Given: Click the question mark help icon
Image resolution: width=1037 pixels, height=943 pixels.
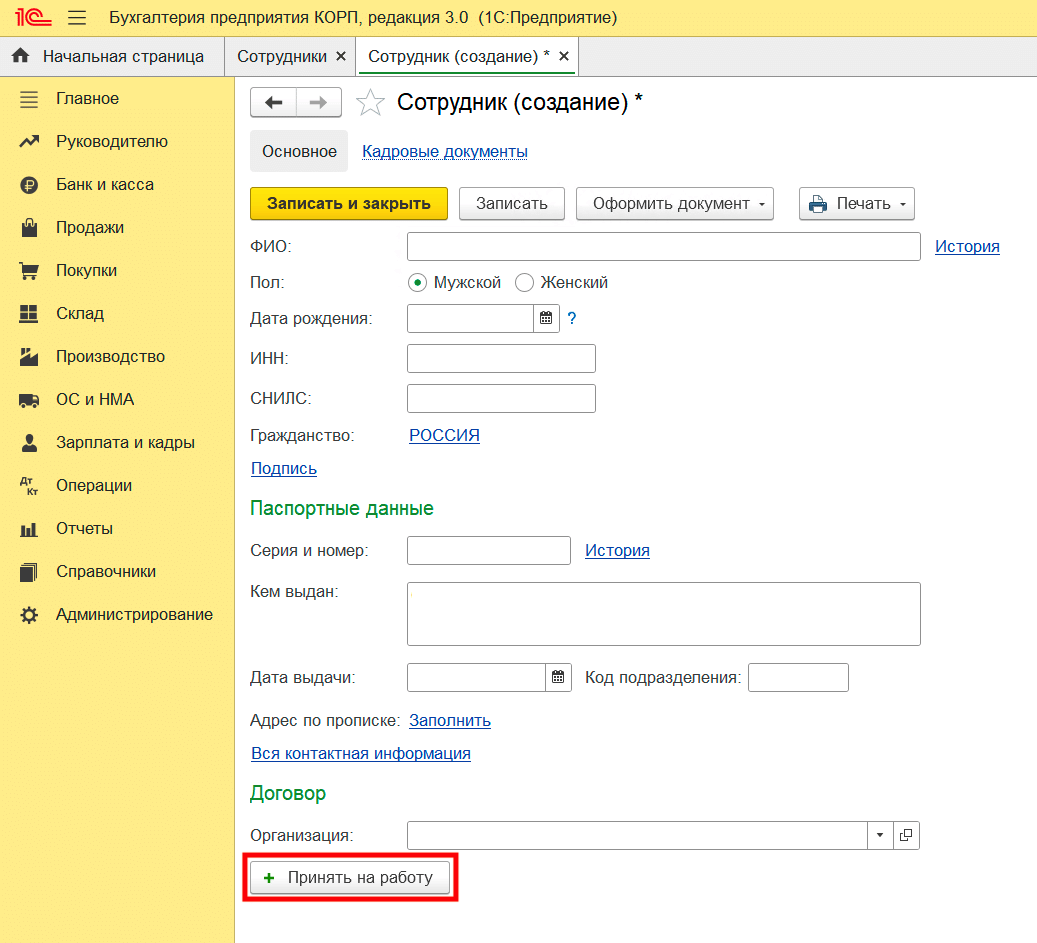Looking at the screenshot, I should point(572,319).
